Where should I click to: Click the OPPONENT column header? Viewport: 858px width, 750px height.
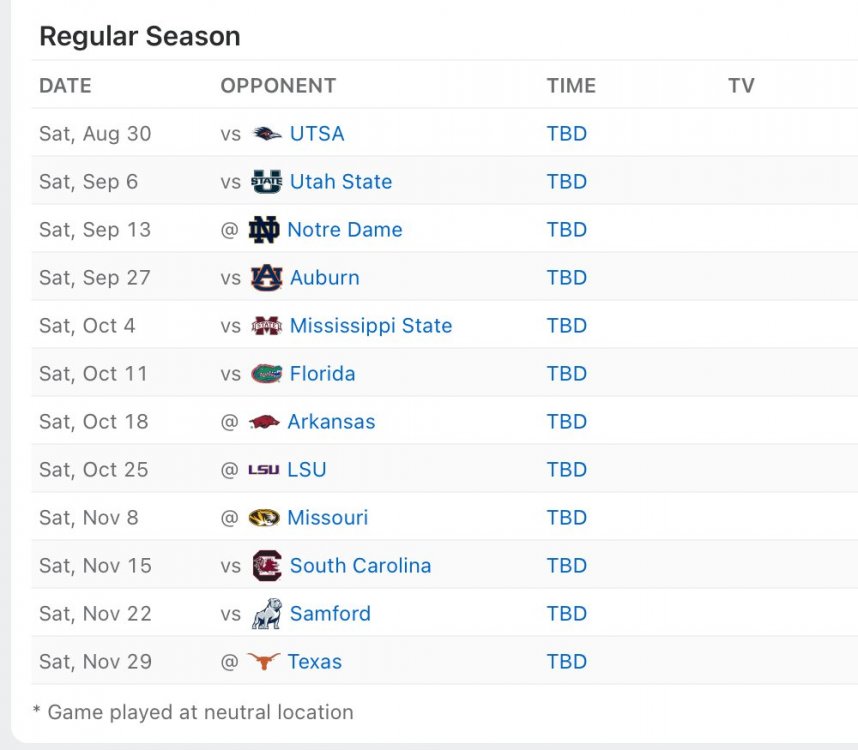(278, 86)
